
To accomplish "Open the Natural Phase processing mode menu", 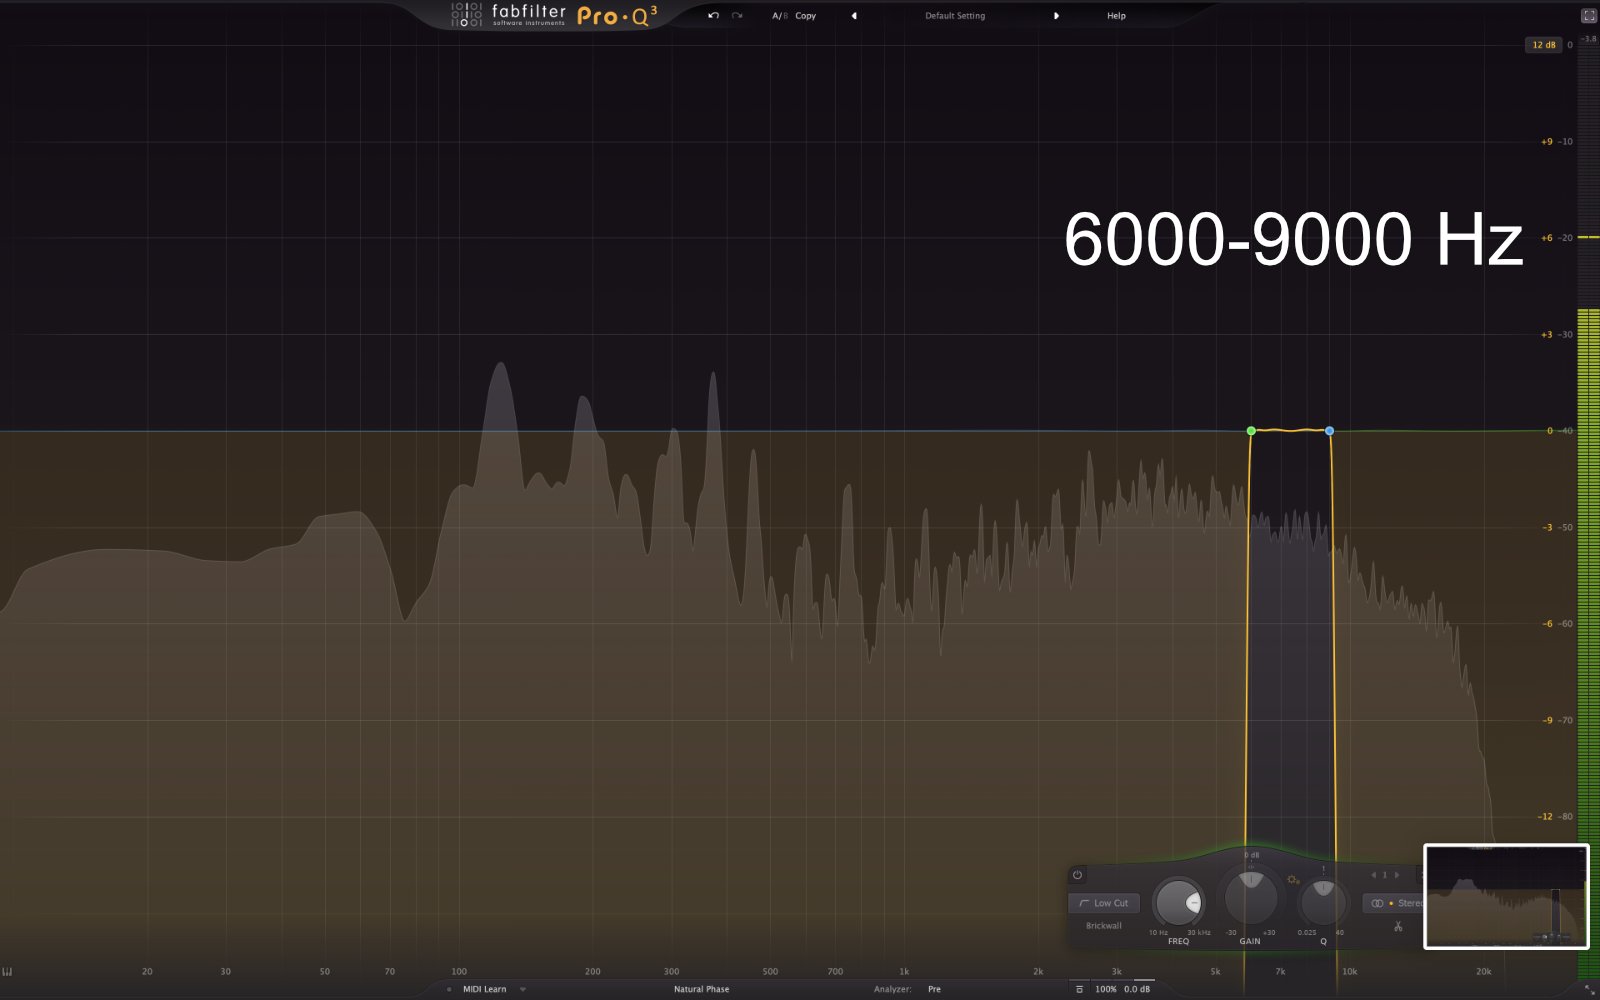I will pos(701,989).
